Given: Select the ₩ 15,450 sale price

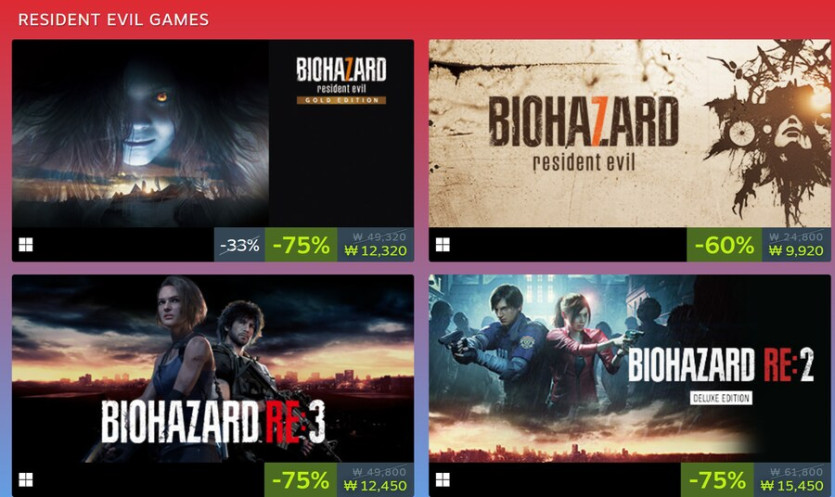Looking at the screenshot, I should (792, 486).
